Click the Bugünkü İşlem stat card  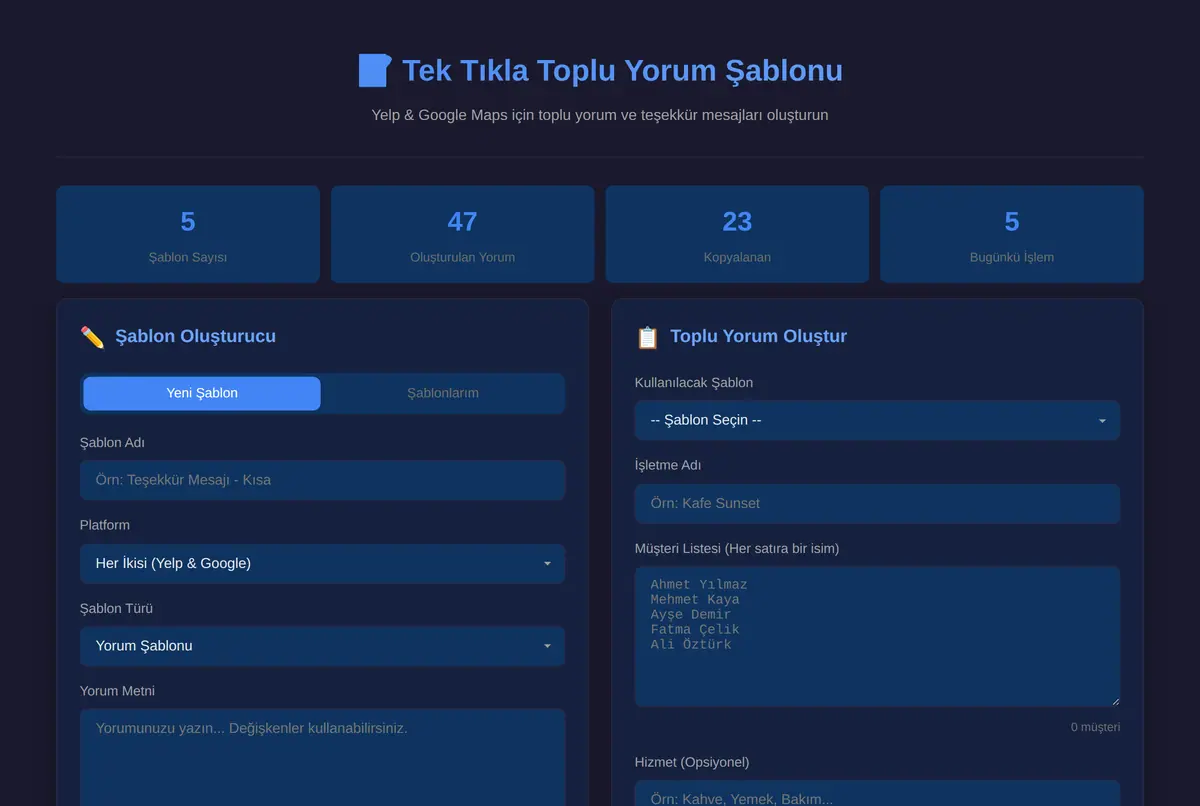[x=1012, y=234]
